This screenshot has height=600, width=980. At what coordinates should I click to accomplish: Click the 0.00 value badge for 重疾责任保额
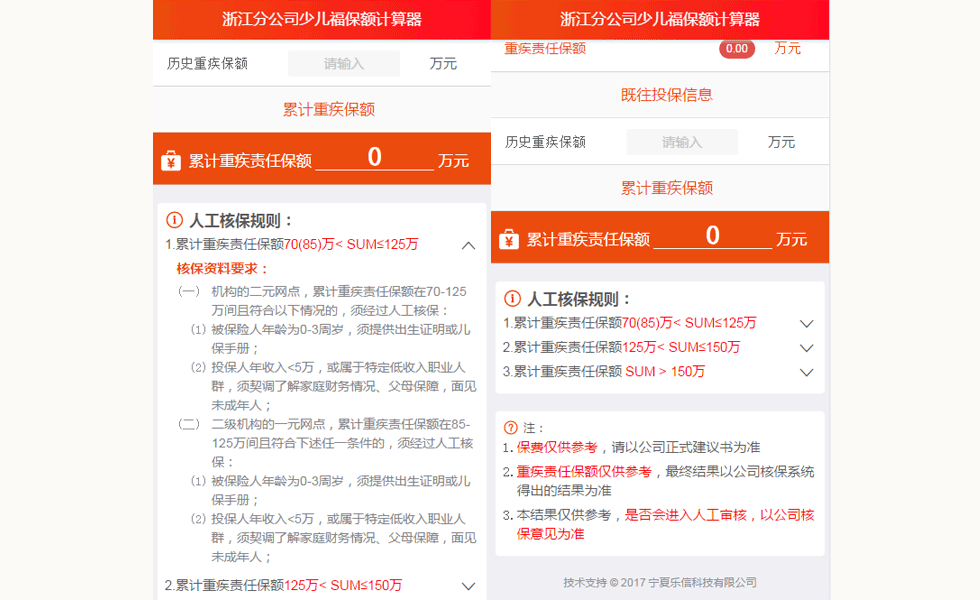[x=737, y=49]
